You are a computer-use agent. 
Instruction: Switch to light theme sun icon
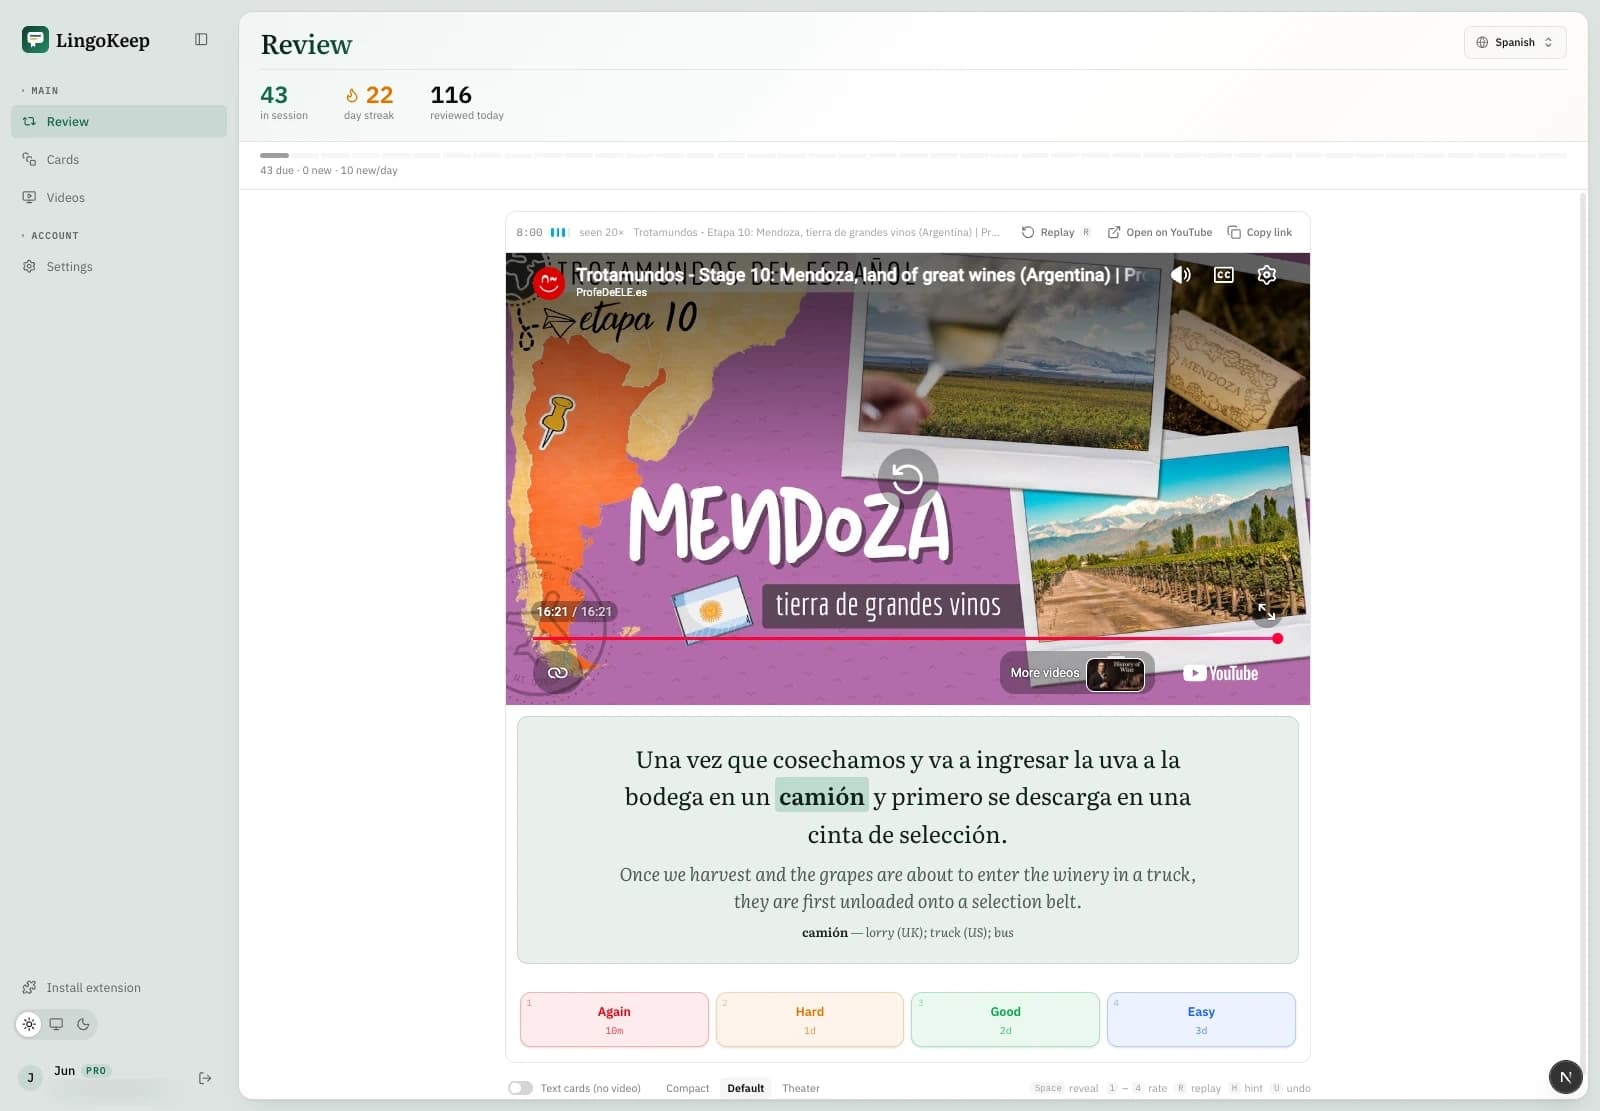click(29, 1024)
